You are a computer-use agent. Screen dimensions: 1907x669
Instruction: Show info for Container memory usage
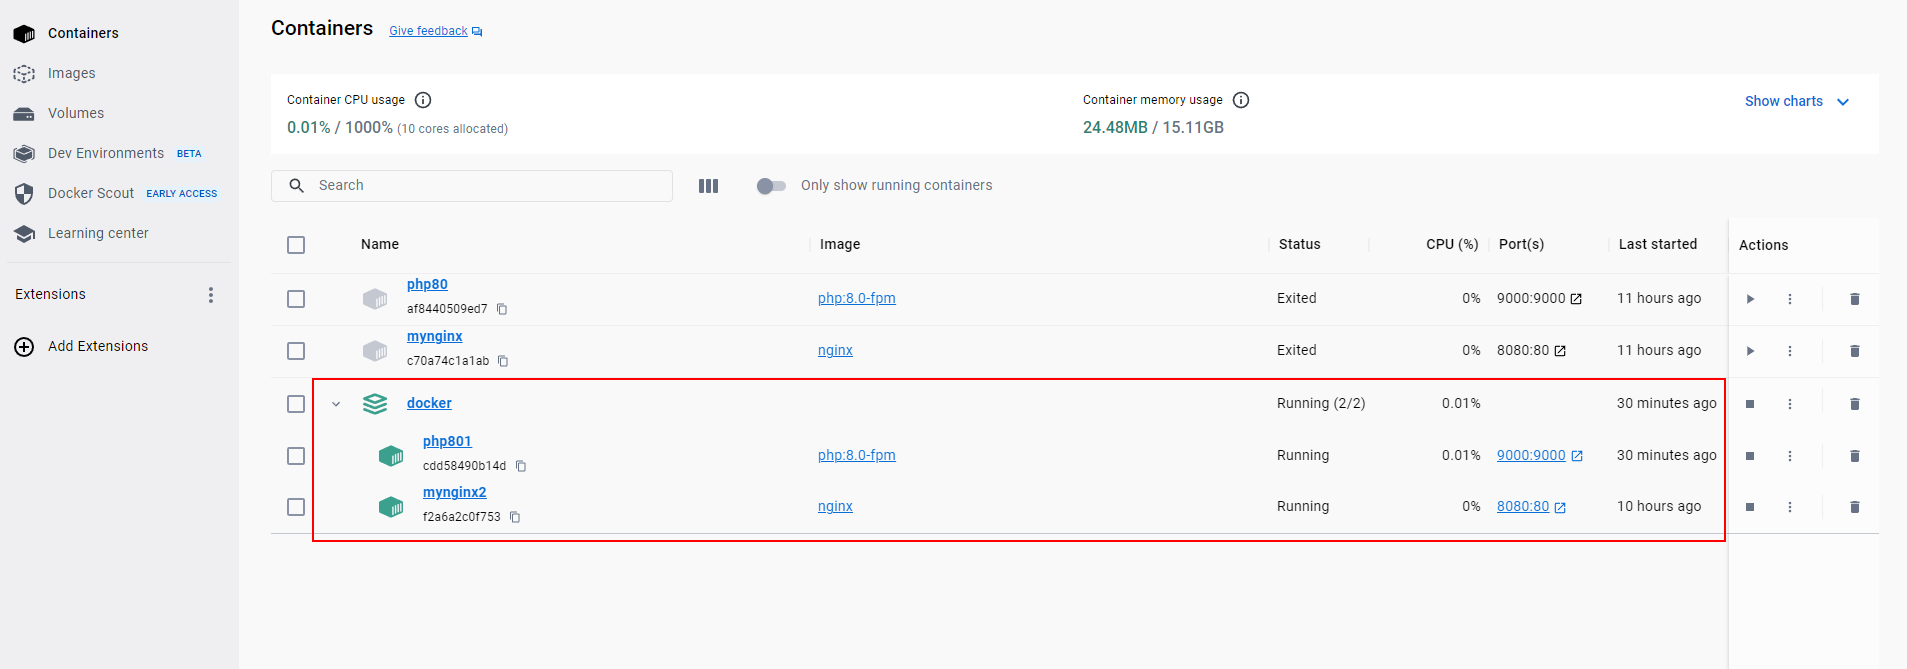coord(1241,100)
